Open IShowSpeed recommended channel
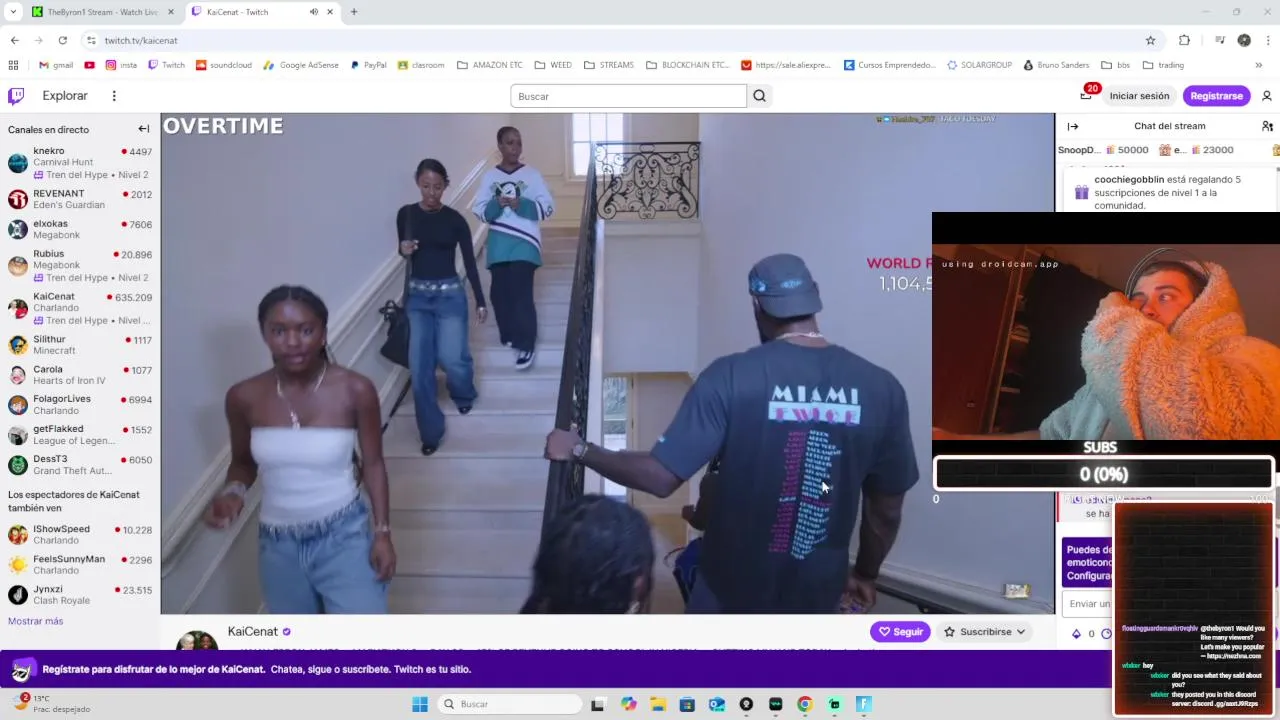Screen dimensions: 1280x720 coord(80,534)
